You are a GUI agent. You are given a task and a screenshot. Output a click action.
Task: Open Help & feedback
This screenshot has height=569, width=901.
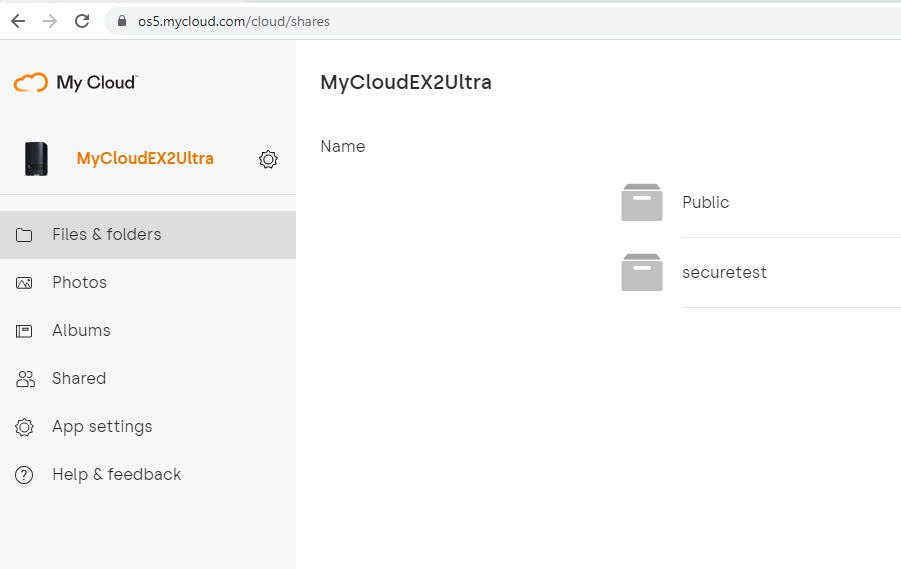point(148,475)
